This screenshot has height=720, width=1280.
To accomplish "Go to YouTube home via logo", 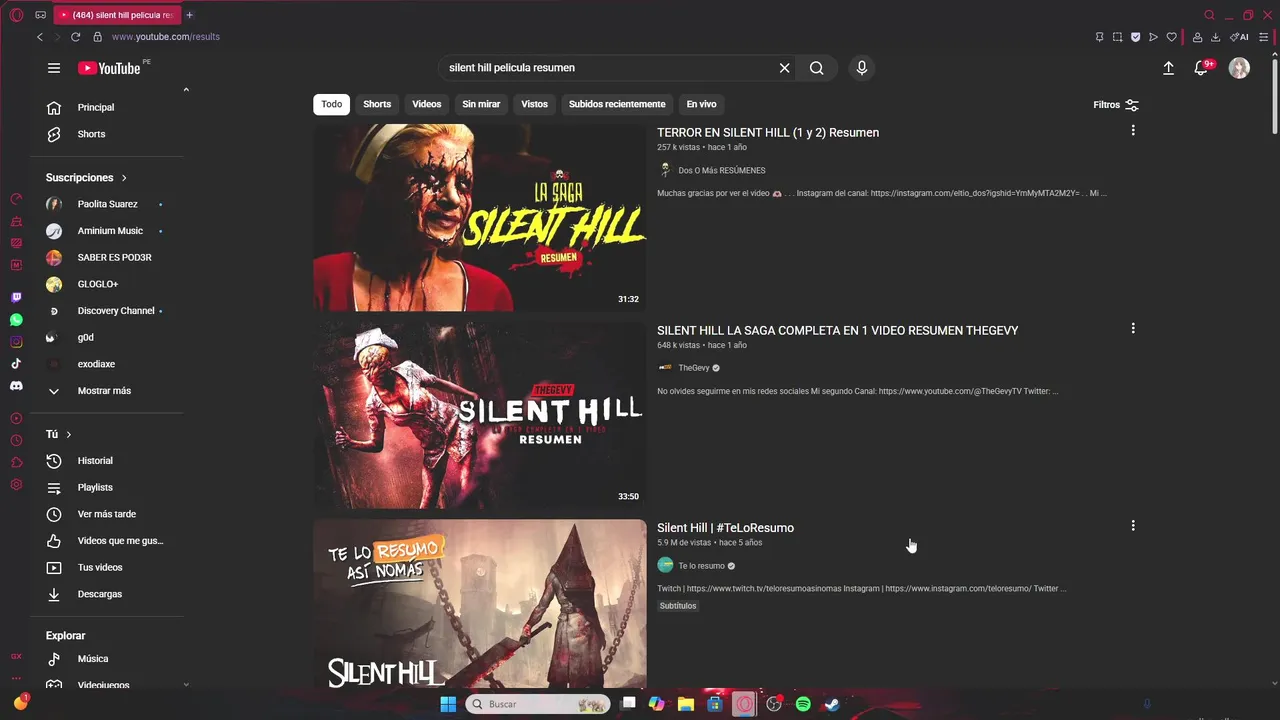I will [x=109, y=68].
